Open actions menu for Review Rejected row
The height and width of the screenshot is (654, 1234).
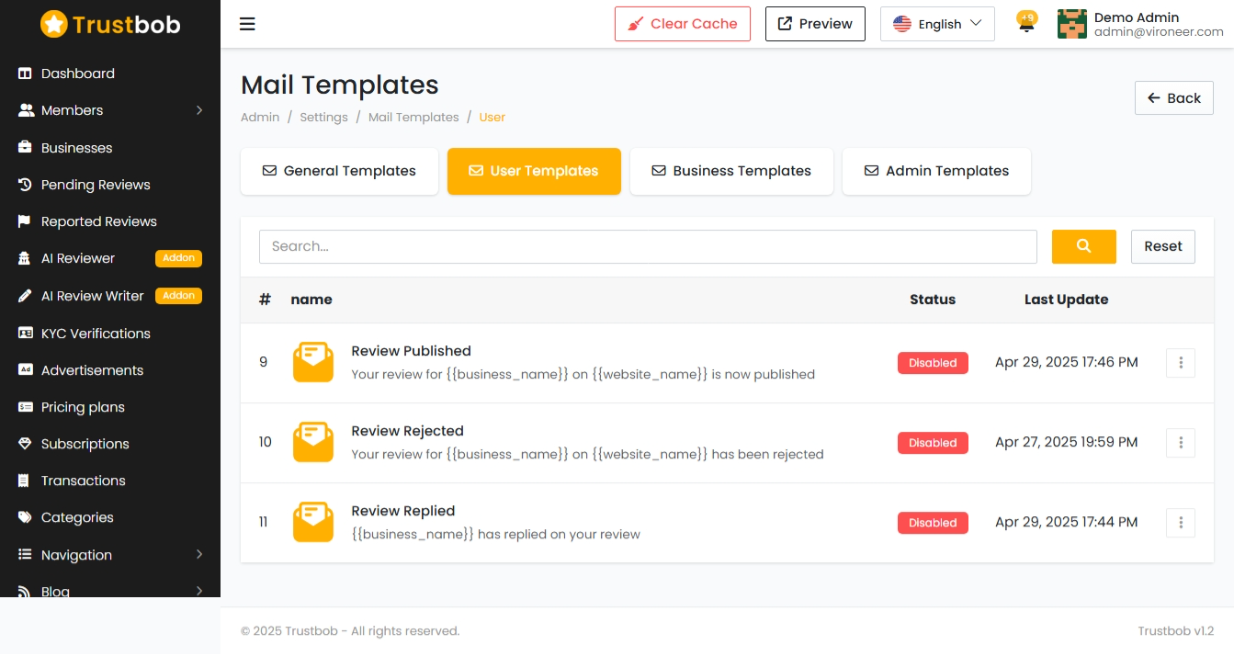1180,443
